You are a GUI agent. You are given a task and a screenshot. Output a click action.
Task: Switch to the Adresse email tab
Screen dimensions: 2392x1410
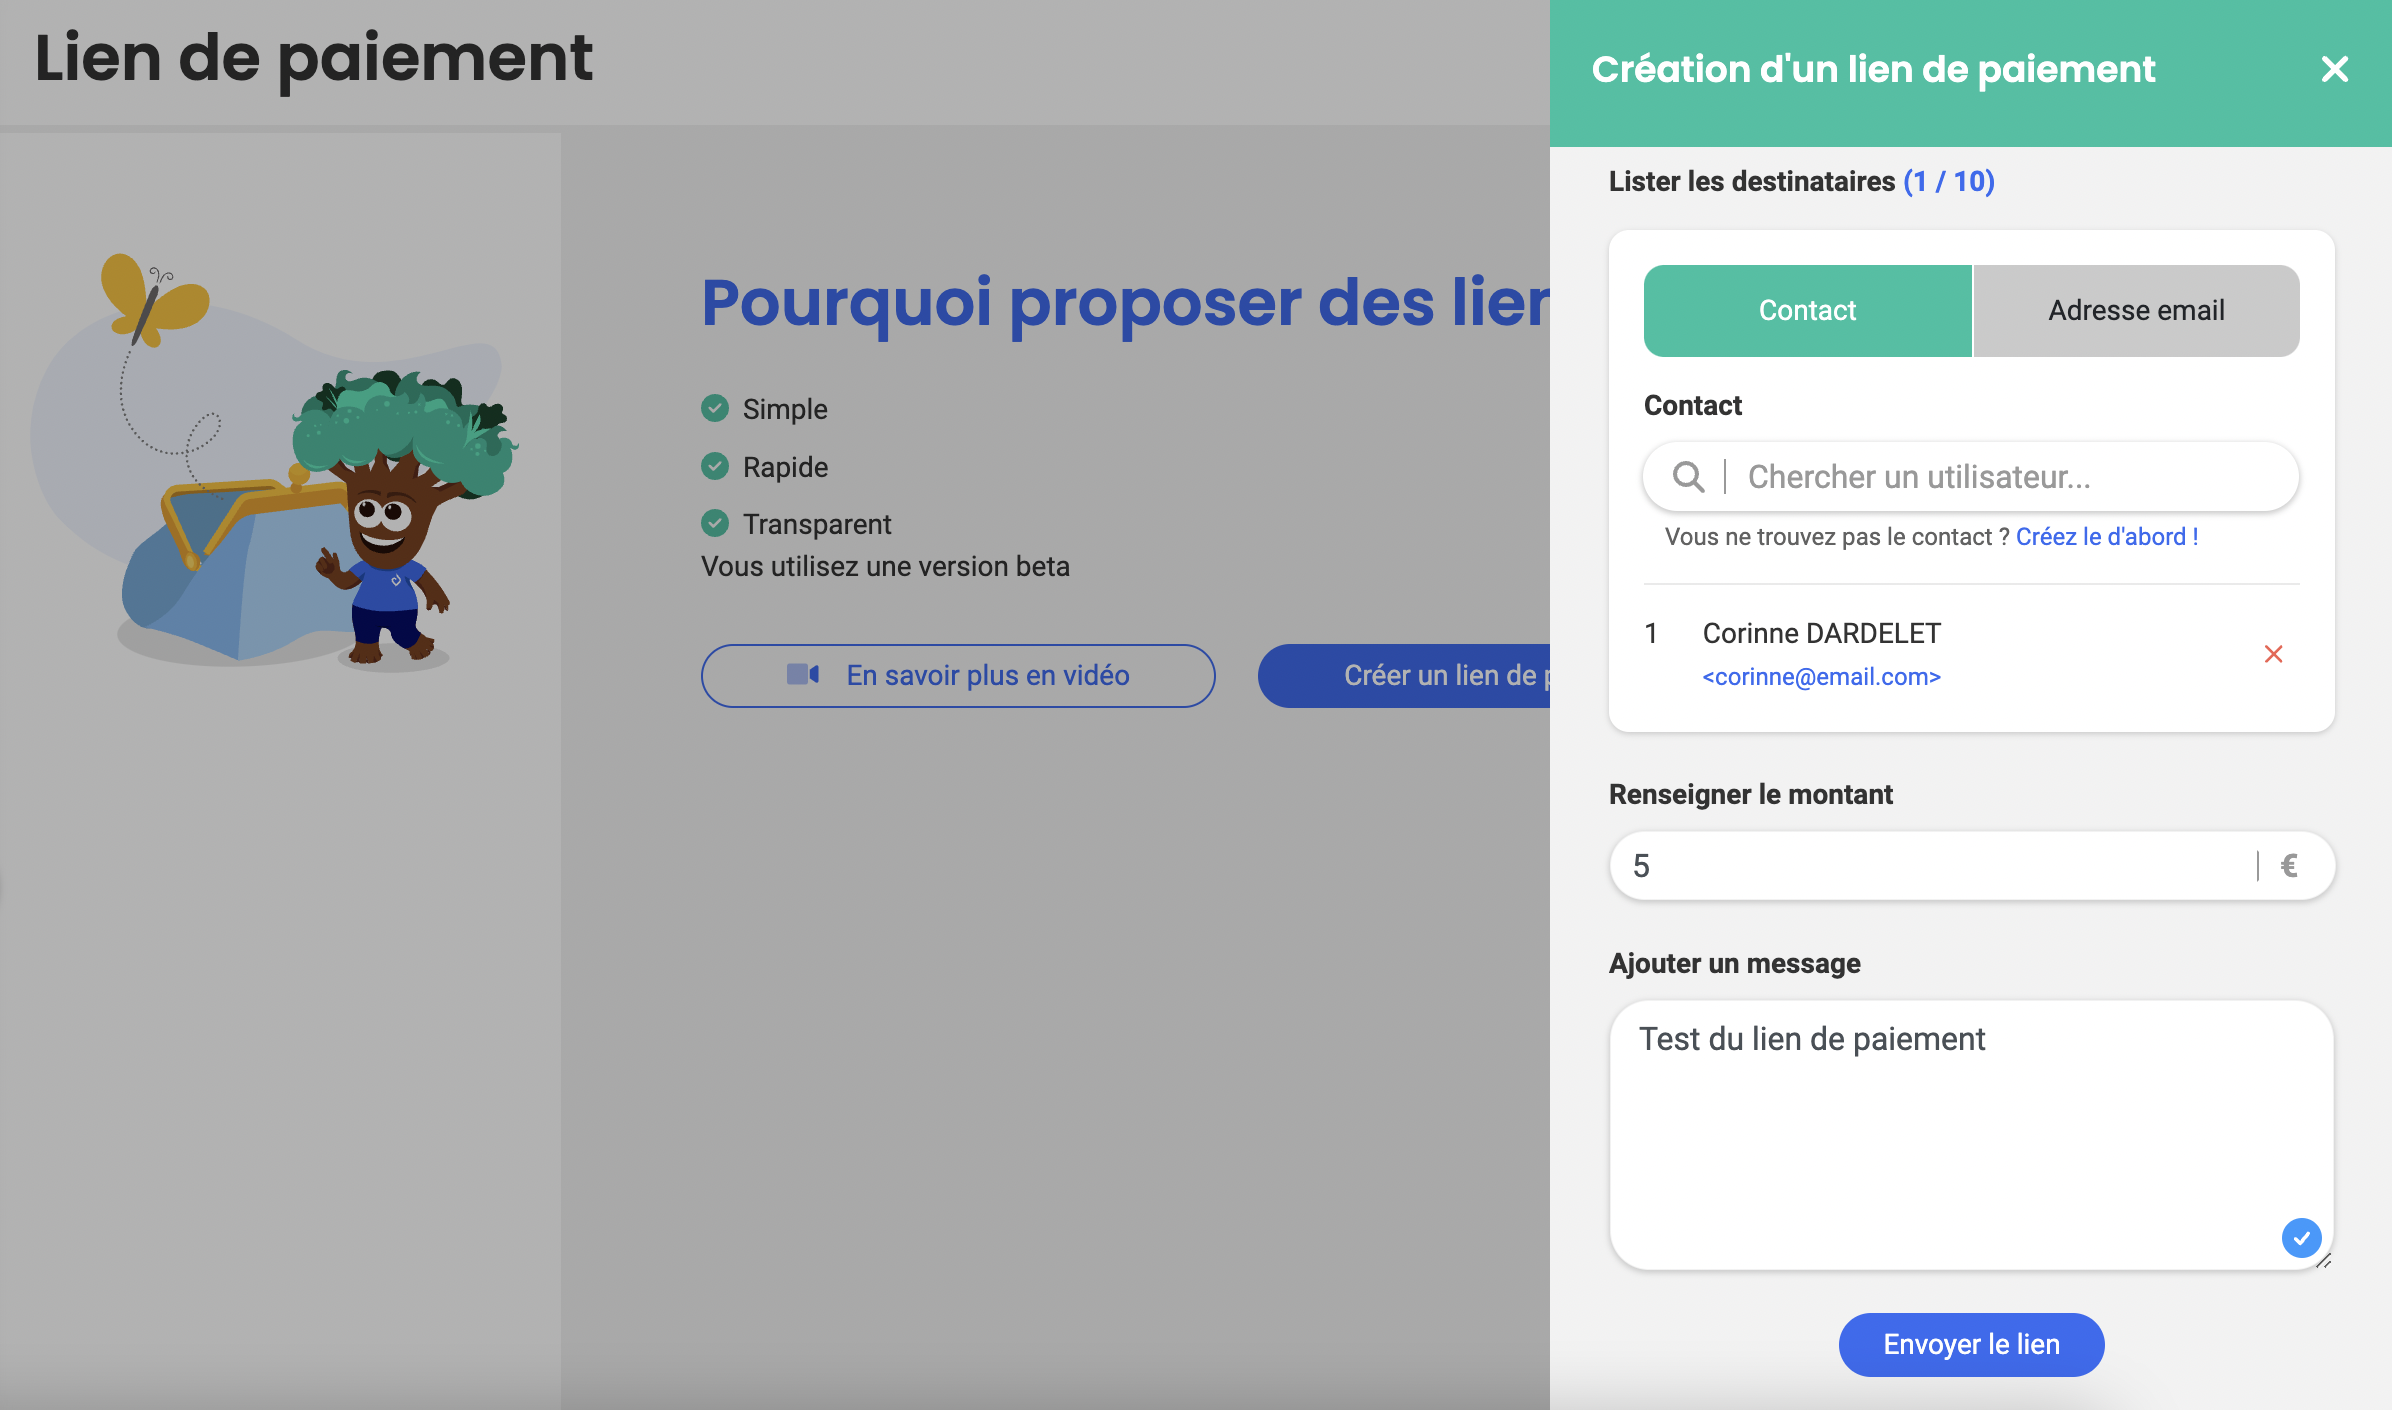pyautogui.click(x=2136, y=311)
